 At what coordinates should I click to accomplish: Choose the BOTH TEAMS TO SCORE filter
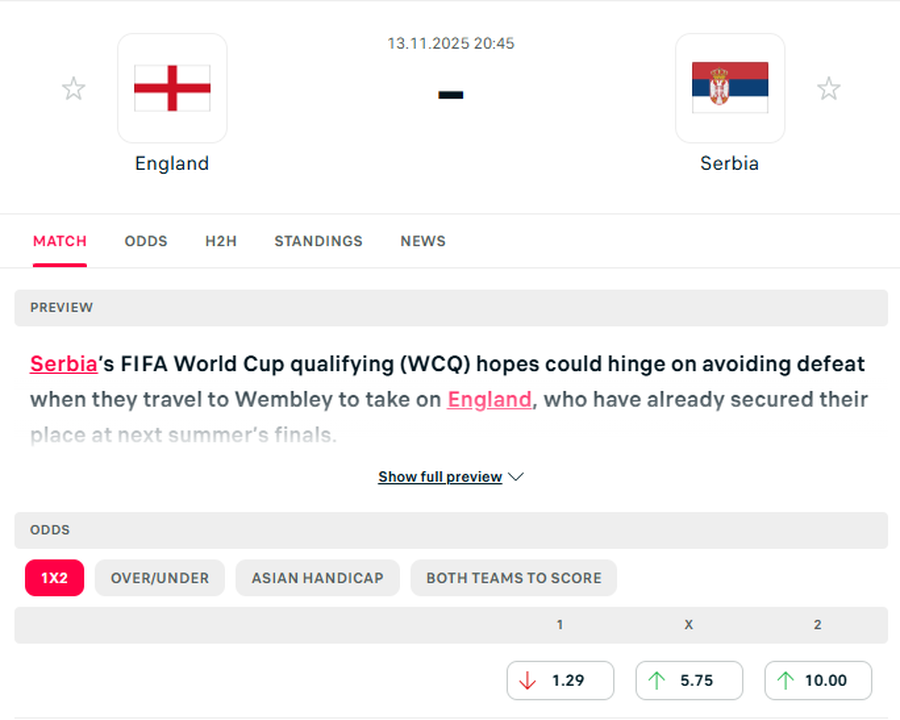click(514, 578)
